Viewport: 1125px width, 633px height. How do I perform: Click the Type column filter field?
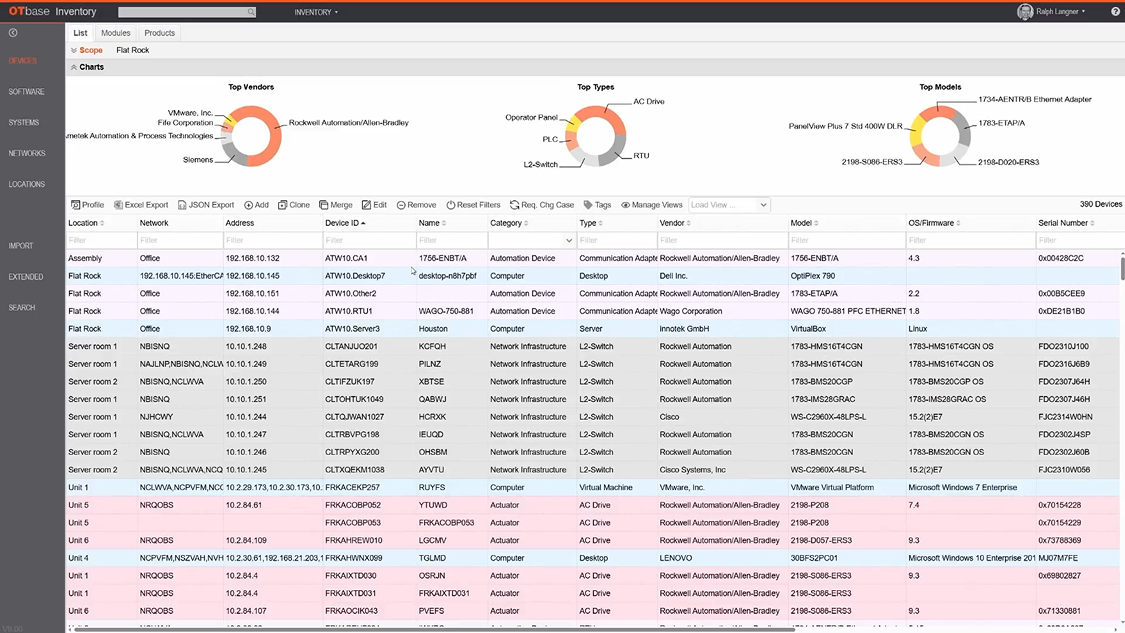click(616, 240)
